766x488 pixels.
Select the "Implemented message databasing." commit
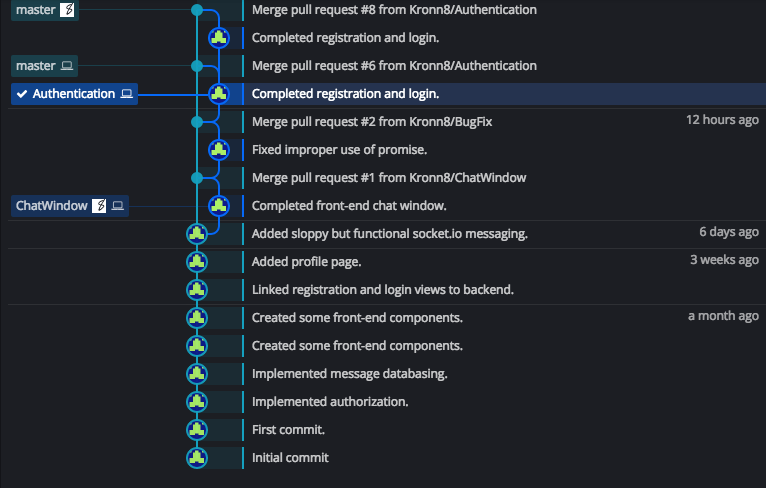[x=349, y=374]
